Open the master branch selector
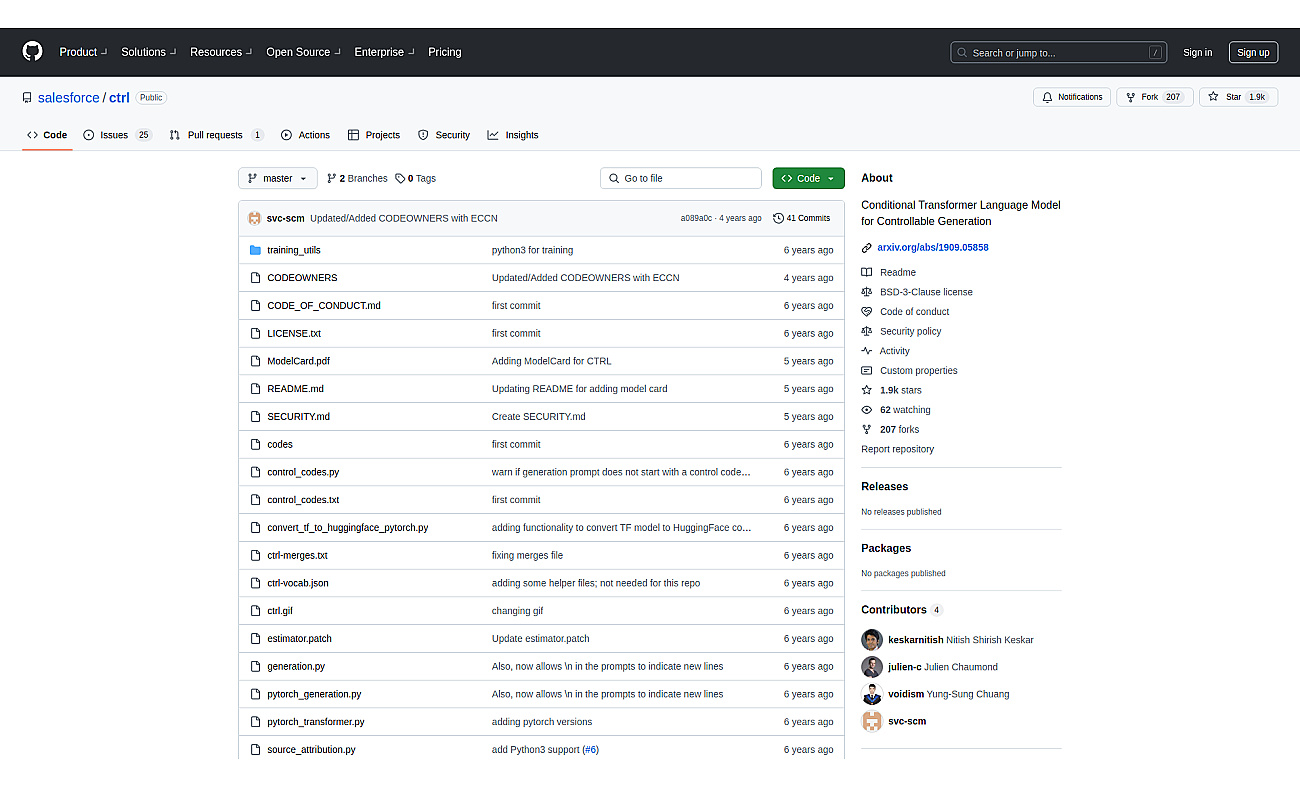Viewport: 1300px width, 788px height. [x=278, y=178]
